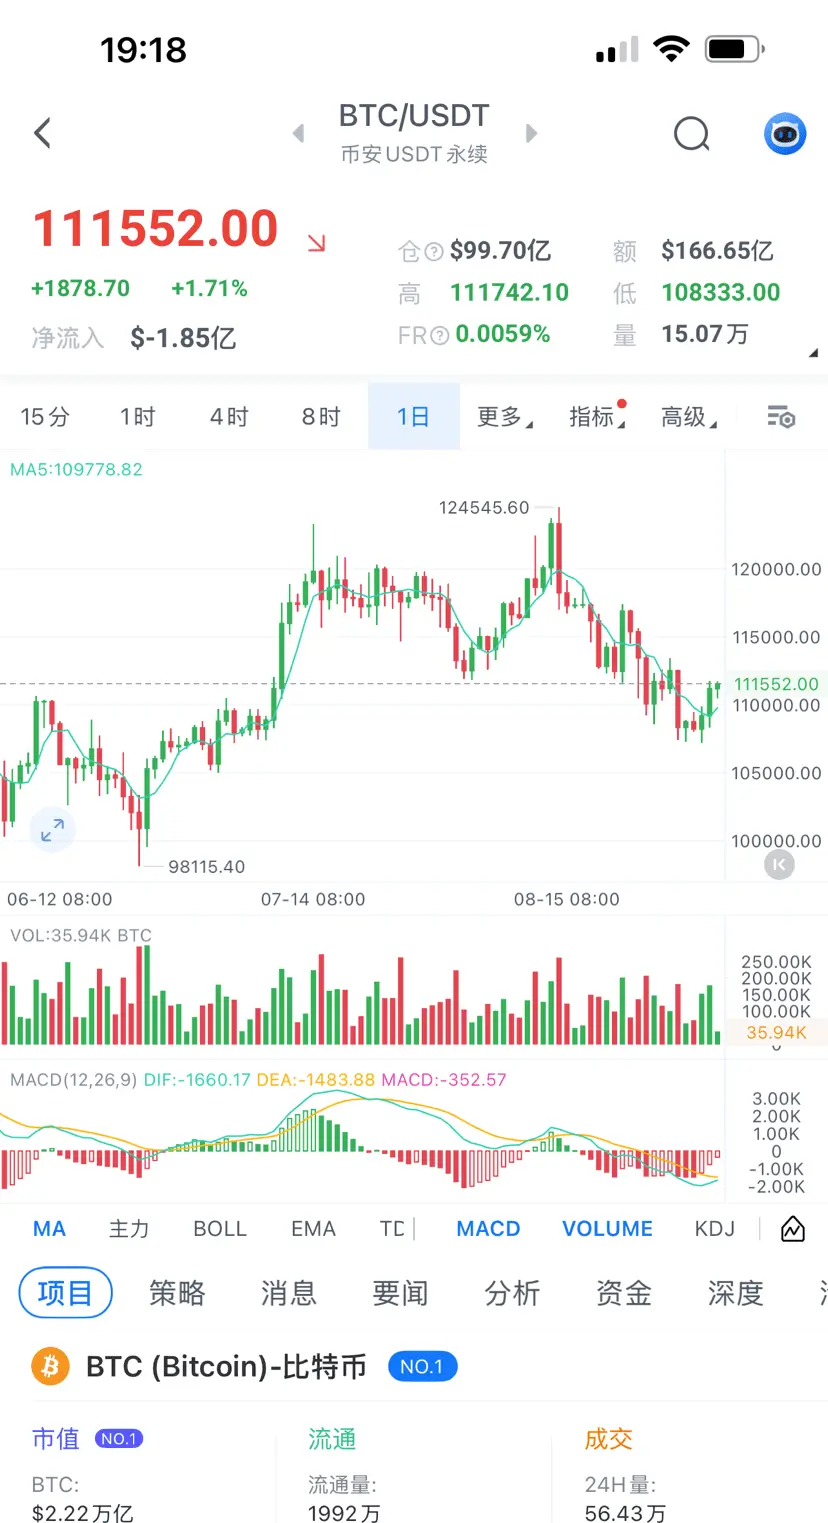Tap the 额 $166.65亿 turnover value
828x1523 pixels.
click(717, 251)
